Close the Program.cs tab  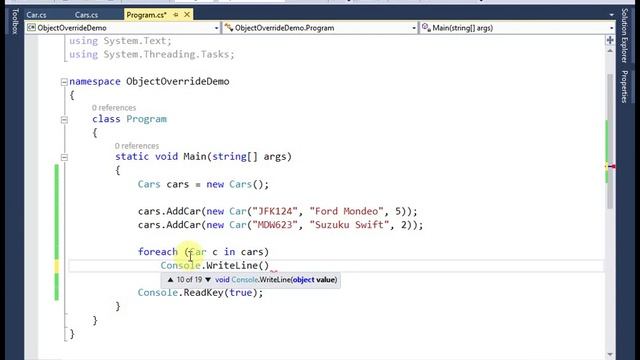[x=187, y=15]
